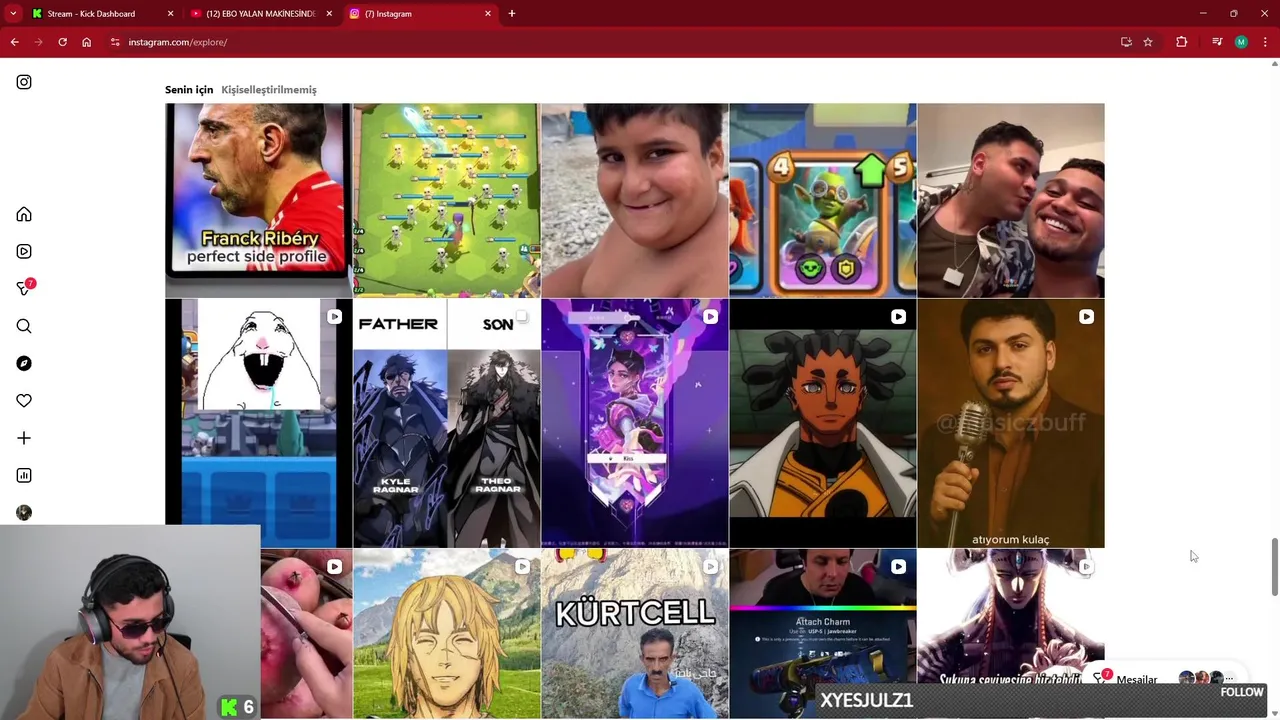
Task: Click FOLLOW button on overlay
Action: (1242, 692)
